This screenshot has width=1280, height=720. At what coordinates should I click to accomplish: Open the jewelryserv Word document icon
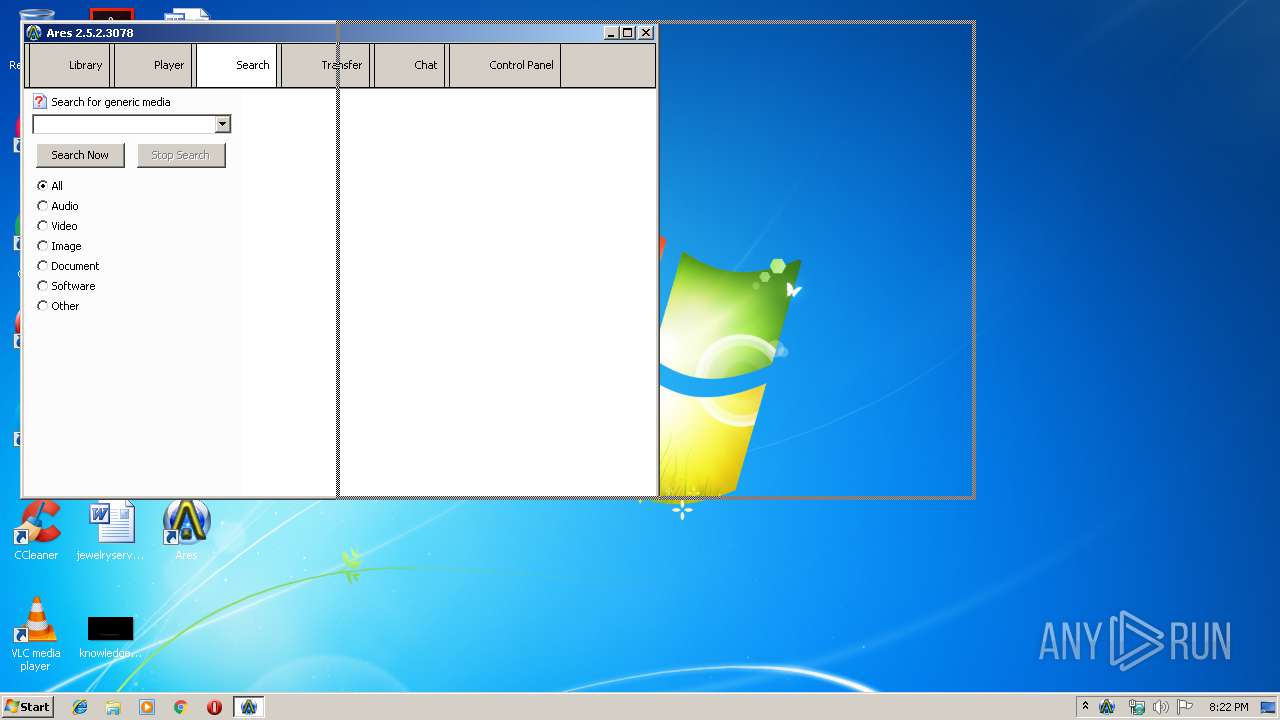[110, 531]
